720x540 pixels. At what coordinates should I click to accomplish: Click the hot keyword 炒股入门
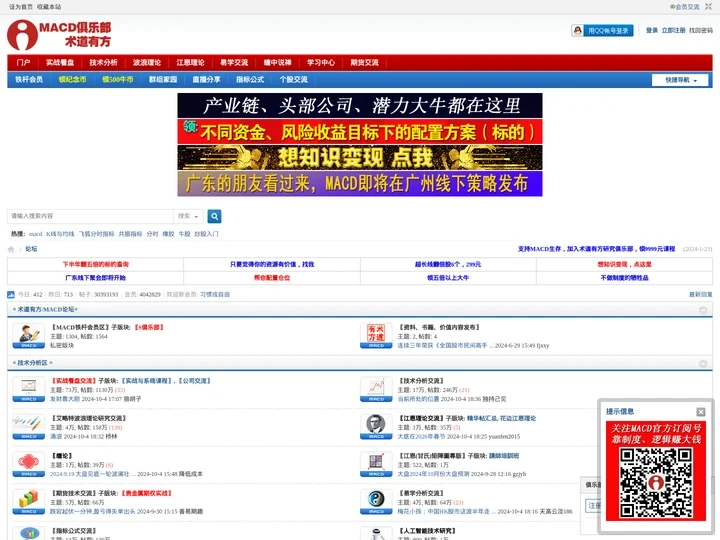click(x=206, y=234)
